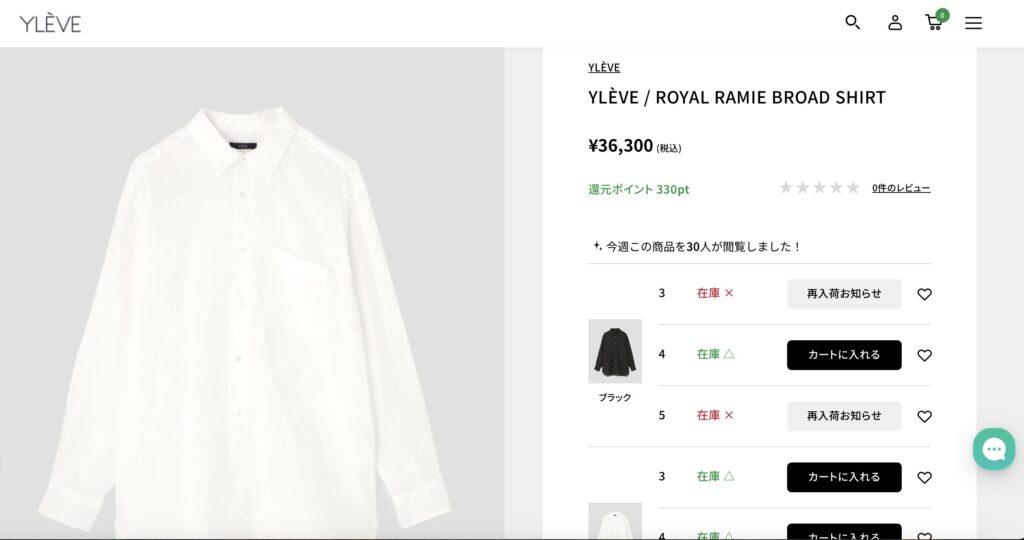Open the user account icon

click(x=895, y=23)
